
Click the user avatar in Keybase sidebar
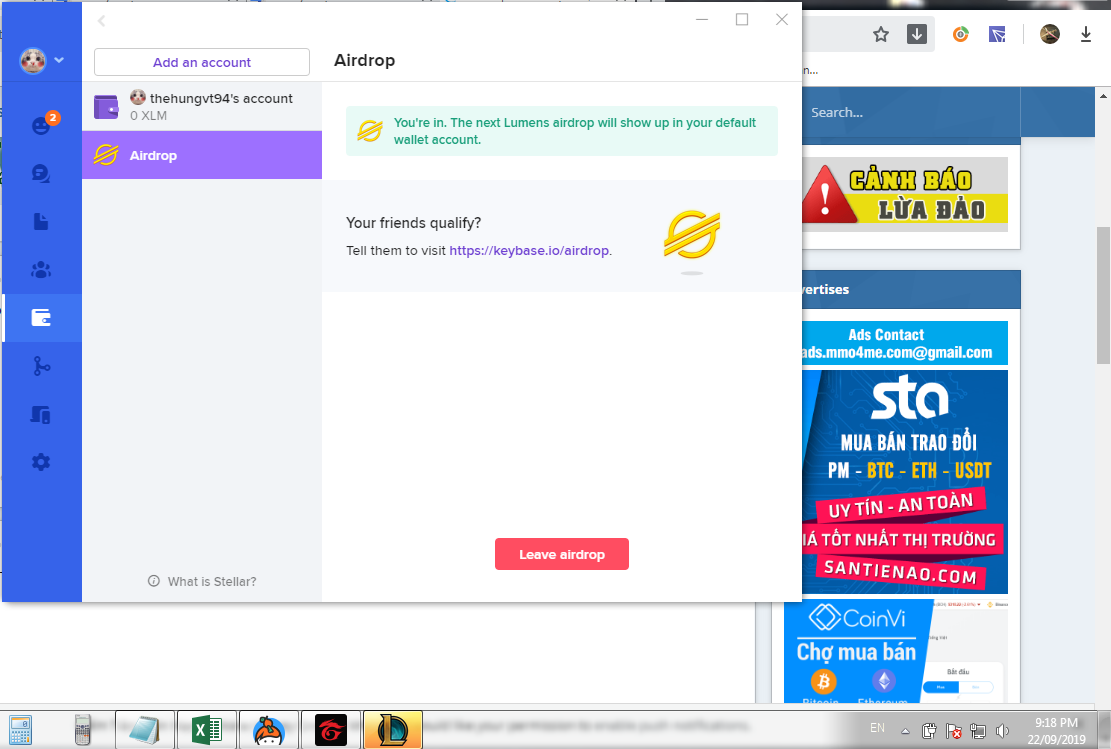(33, 61)
